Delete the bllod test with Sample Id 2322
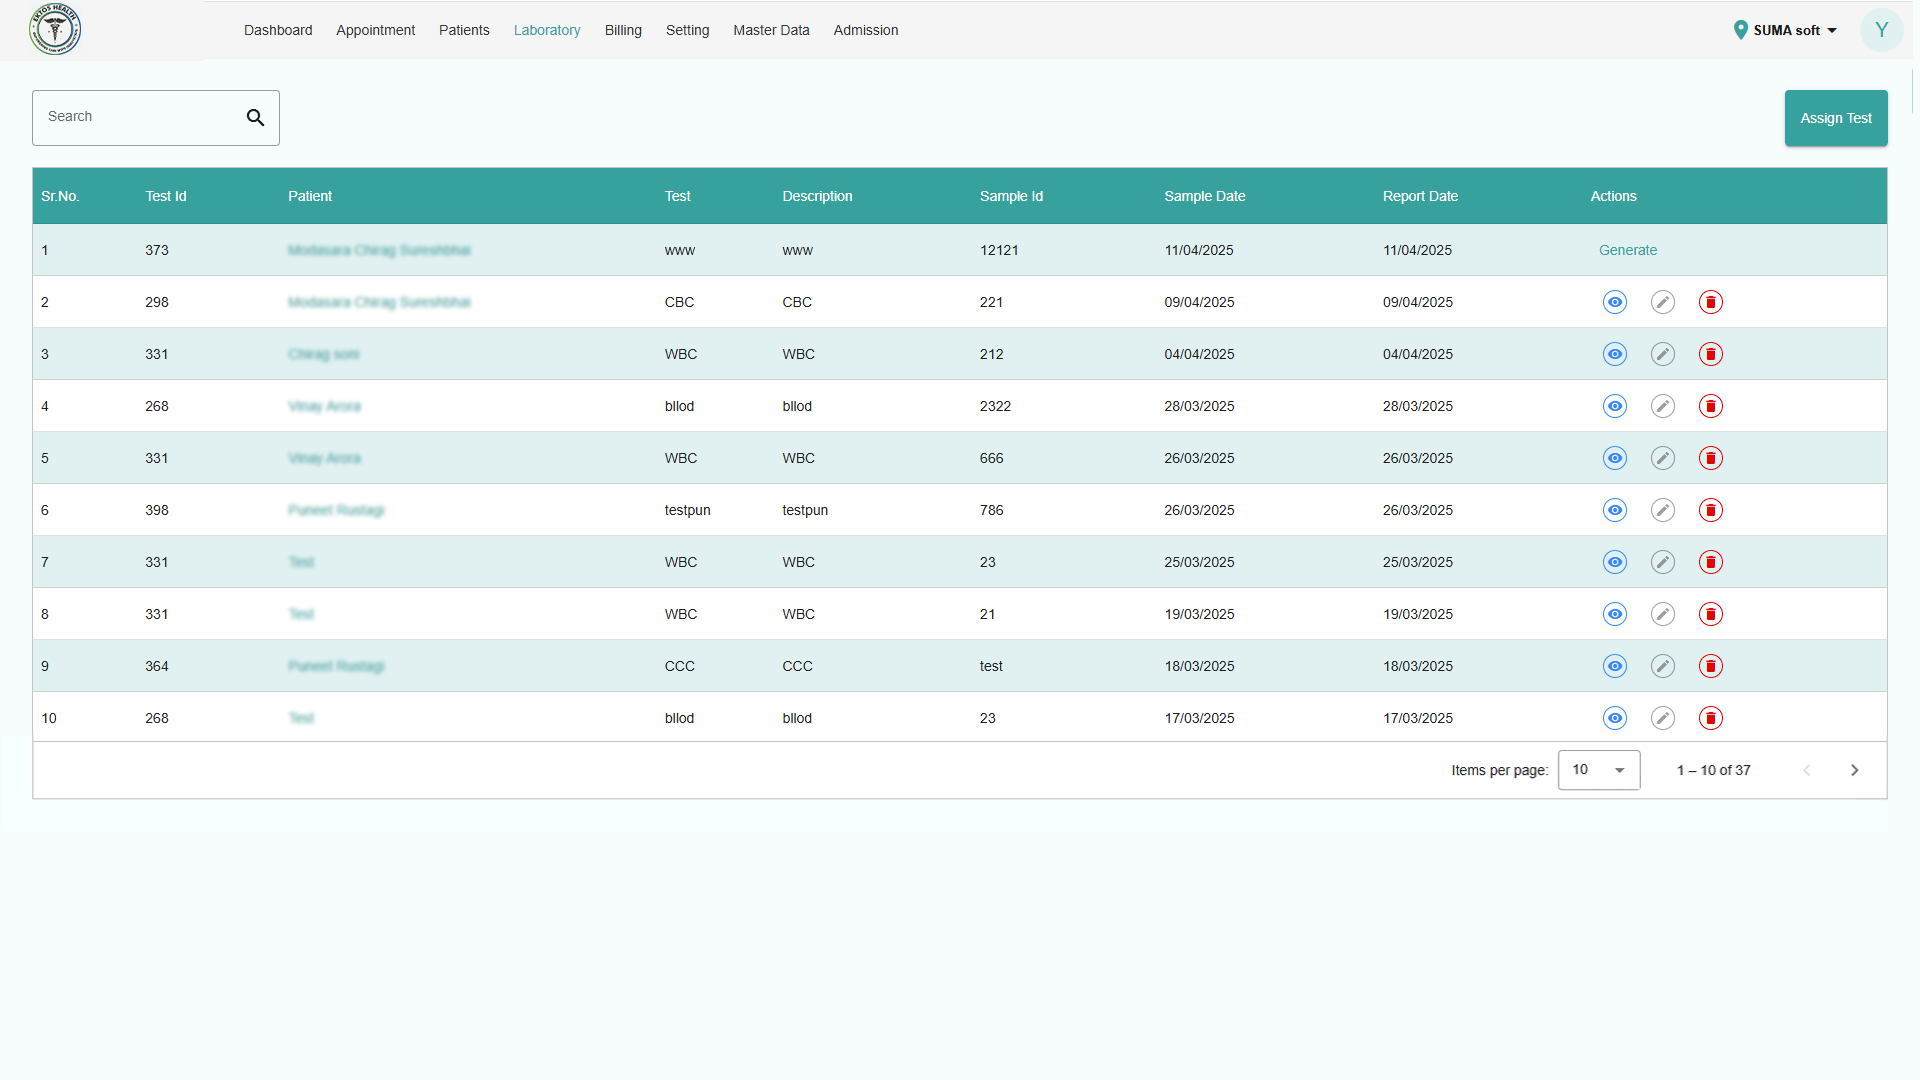1920x1080 pixels. (1710, 406)
